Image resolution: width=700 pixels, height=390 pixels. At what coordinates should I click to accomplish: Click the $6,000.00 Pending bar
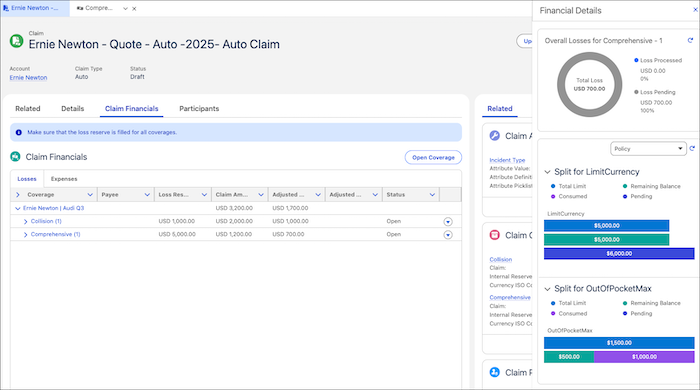pyautogui.click(x=619, y=253)
